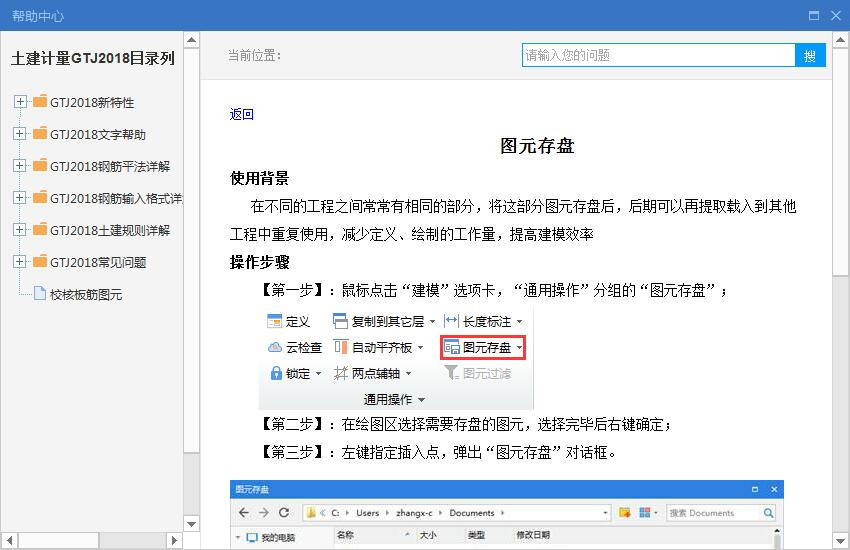Expand the GTJ2018新特性 tree node
The image size is (850, 550).
20,102
